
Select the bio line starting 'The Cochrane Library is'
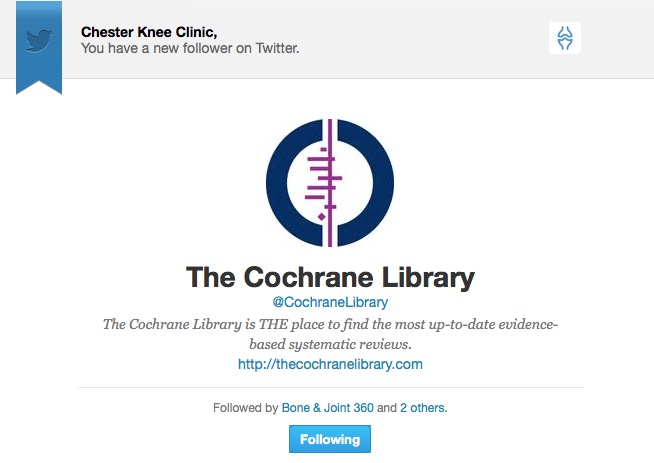point(330,324)
